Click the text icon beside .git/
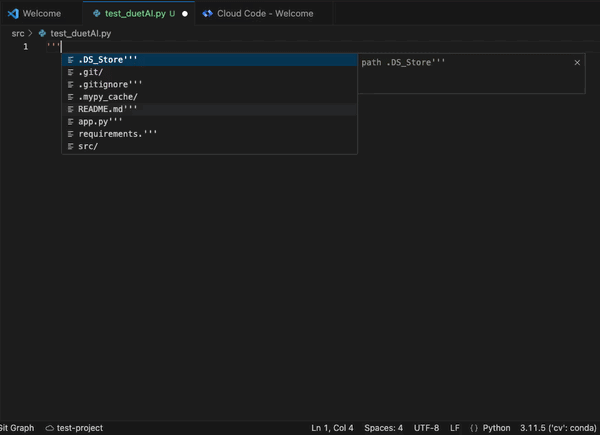Image resolution: width=600 pixels, height=435 pixels. pyautogui.click(x=70, y=72)
